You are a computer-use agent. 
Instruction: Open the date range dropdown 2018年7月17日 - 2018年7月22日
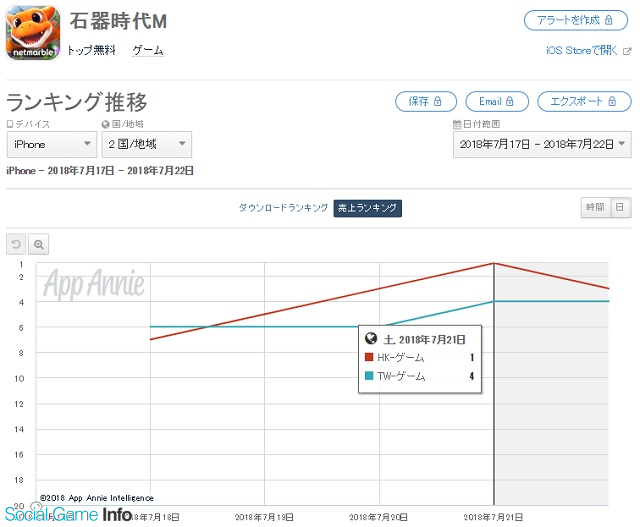542,144
